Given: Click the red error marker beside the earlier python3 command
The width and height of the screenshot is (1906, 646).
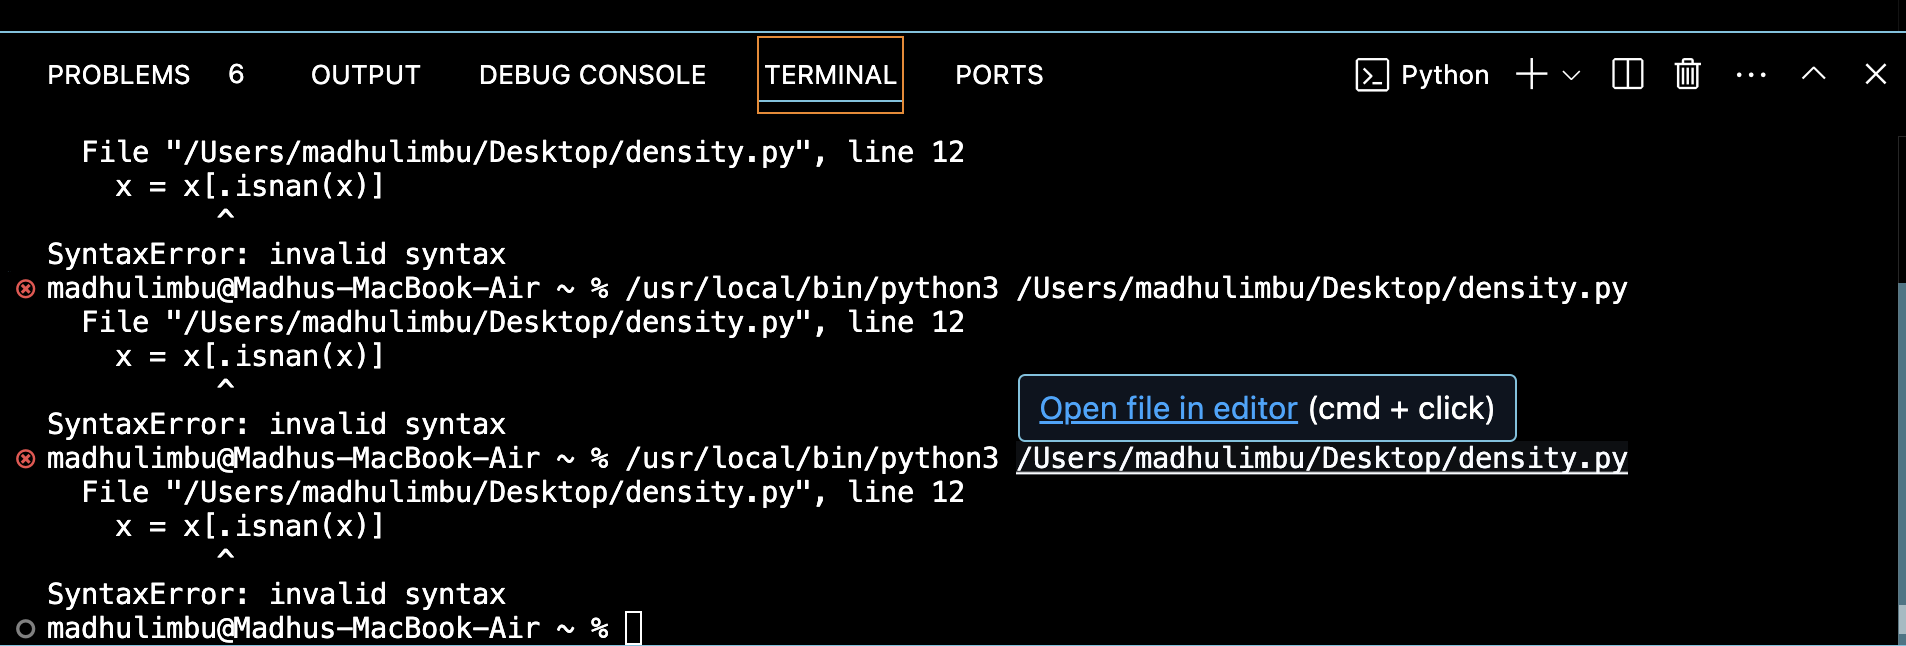Looking at the screenshot, I should tap(26, 289).
